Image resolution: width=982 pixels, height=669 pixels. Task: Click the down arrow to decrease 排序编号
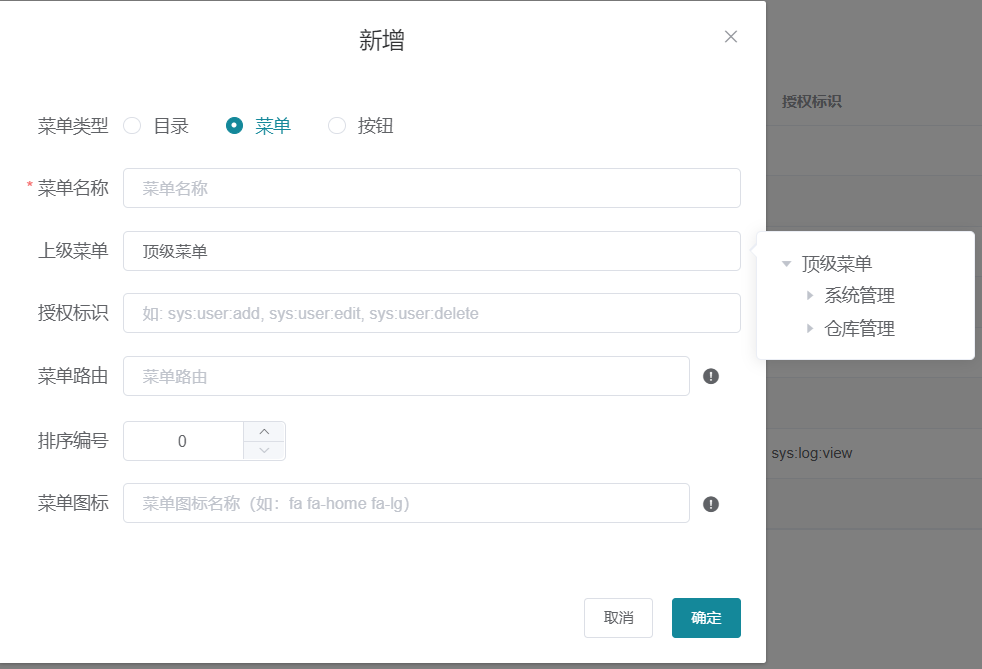[265, 449]
